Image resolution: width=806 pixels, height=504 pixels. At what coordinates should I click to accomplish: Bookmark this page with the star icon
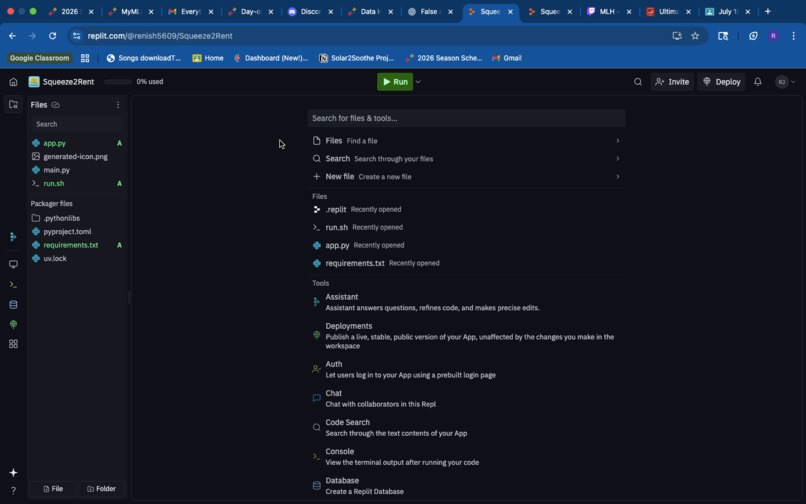pos(695,35)
